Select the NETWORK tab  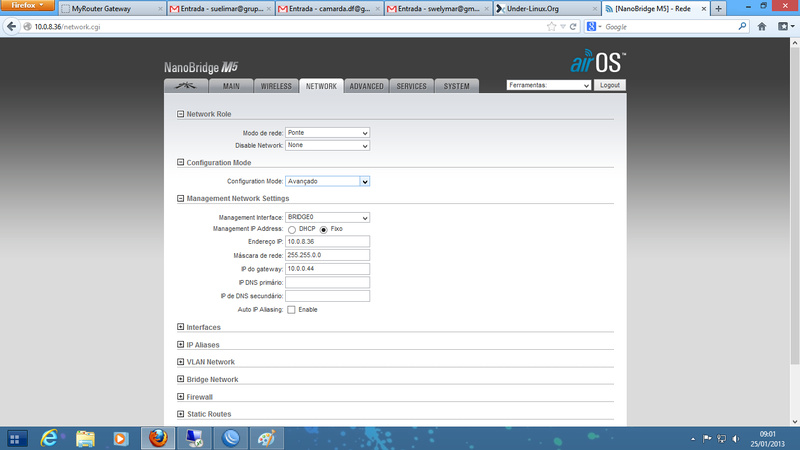(x=321, y=86)
